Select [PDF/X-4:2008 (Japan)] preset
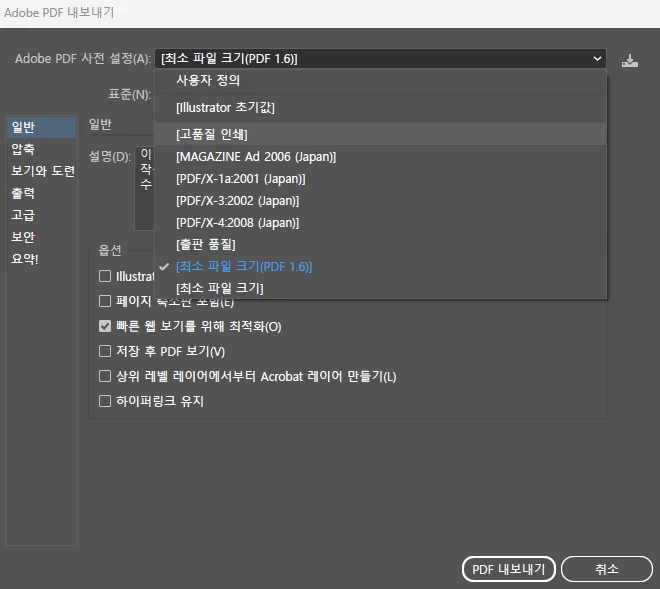 [x=381, y=222]
